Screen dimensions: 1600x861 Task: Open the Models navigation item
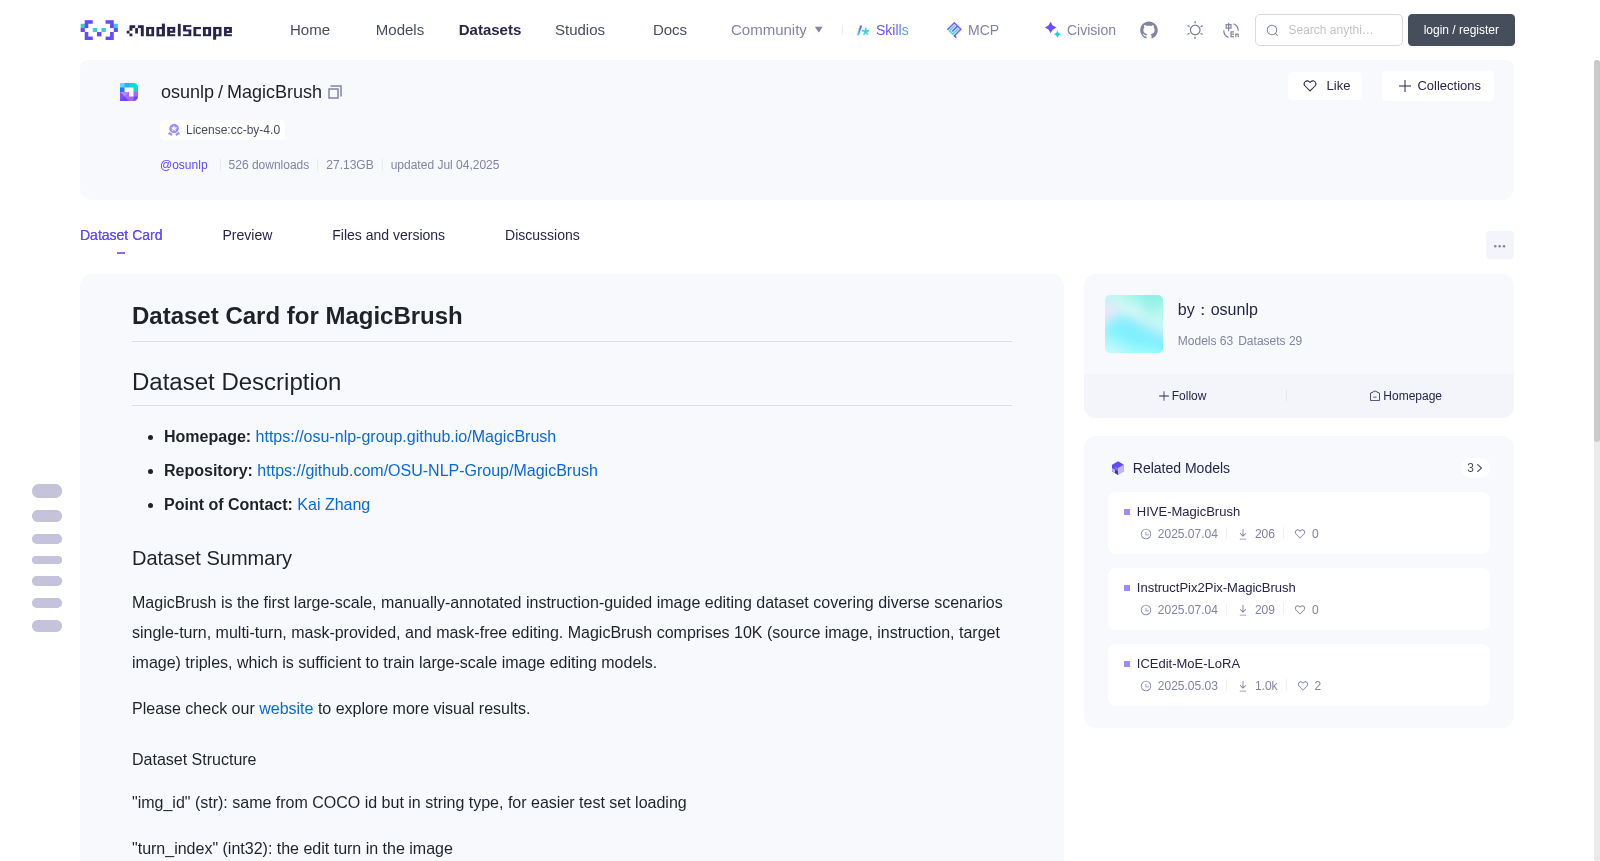tap(400, 30)
